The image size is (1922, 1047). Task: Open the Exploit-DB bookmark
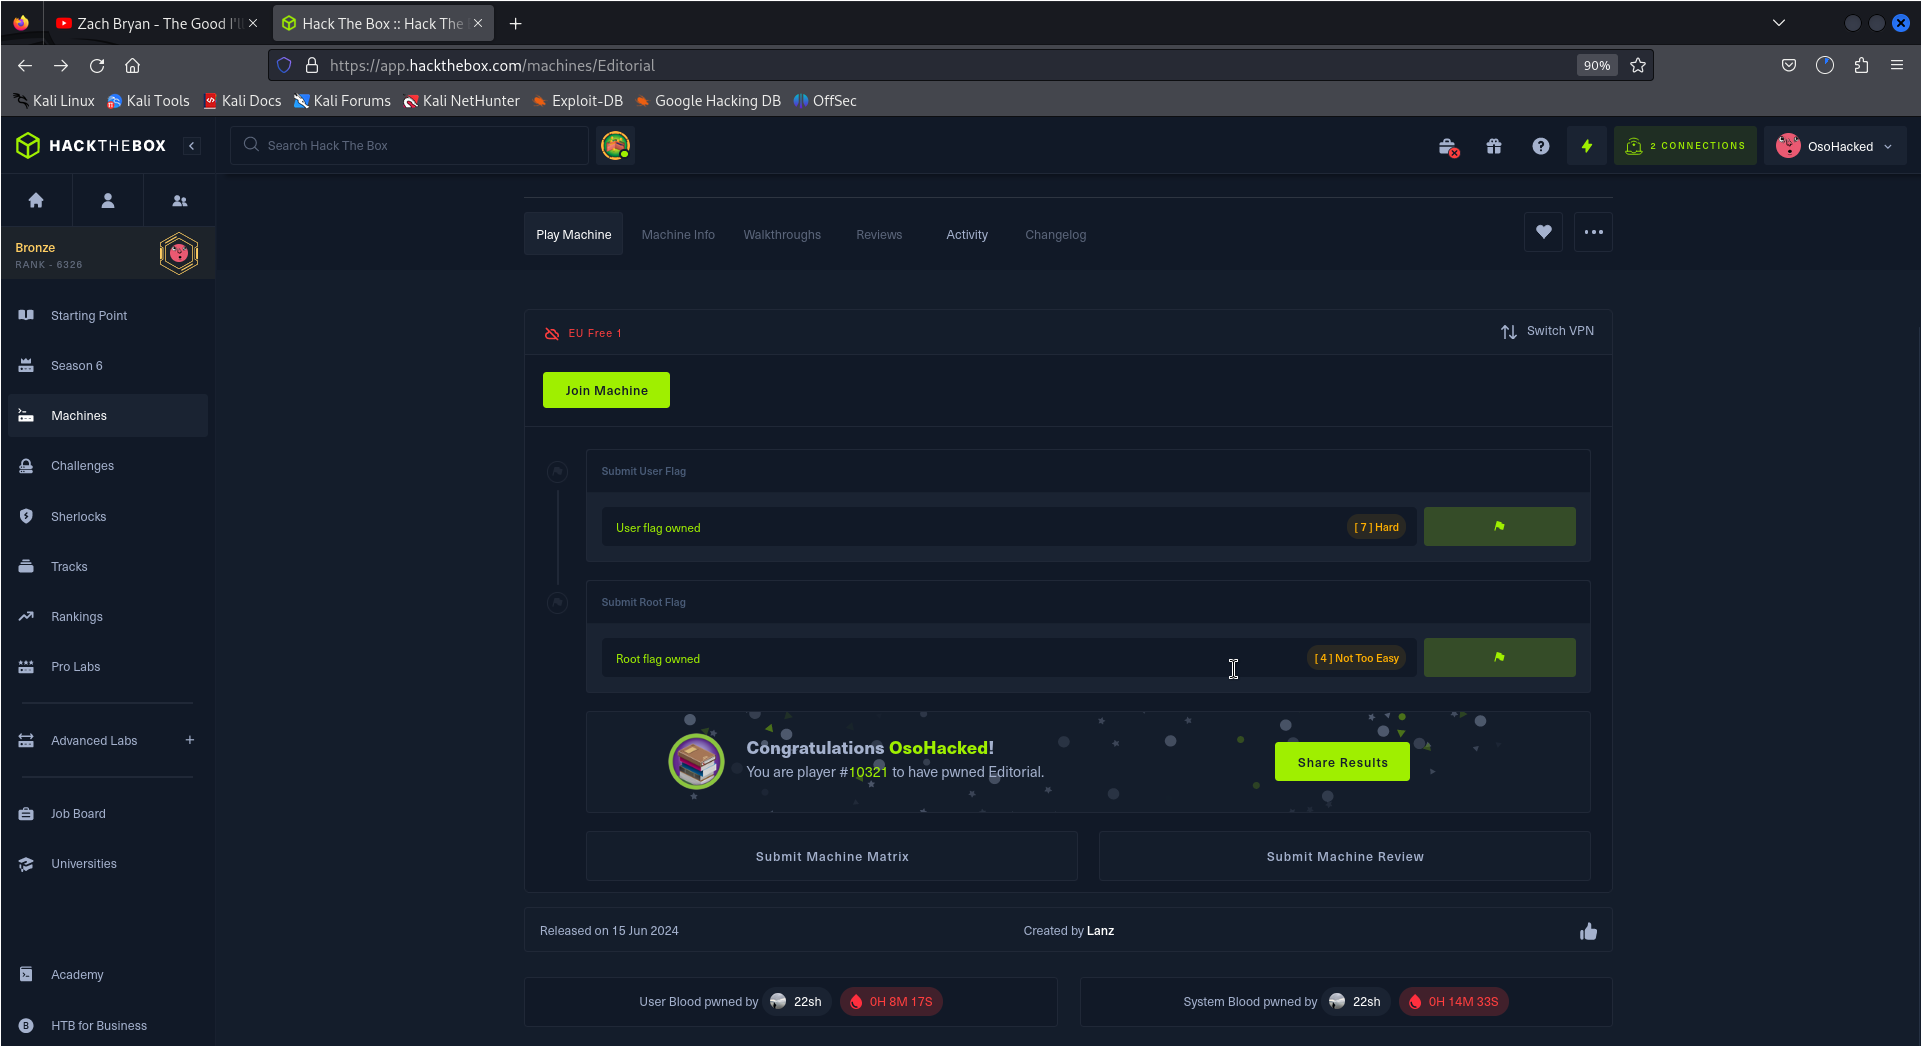tap(577, 101)
